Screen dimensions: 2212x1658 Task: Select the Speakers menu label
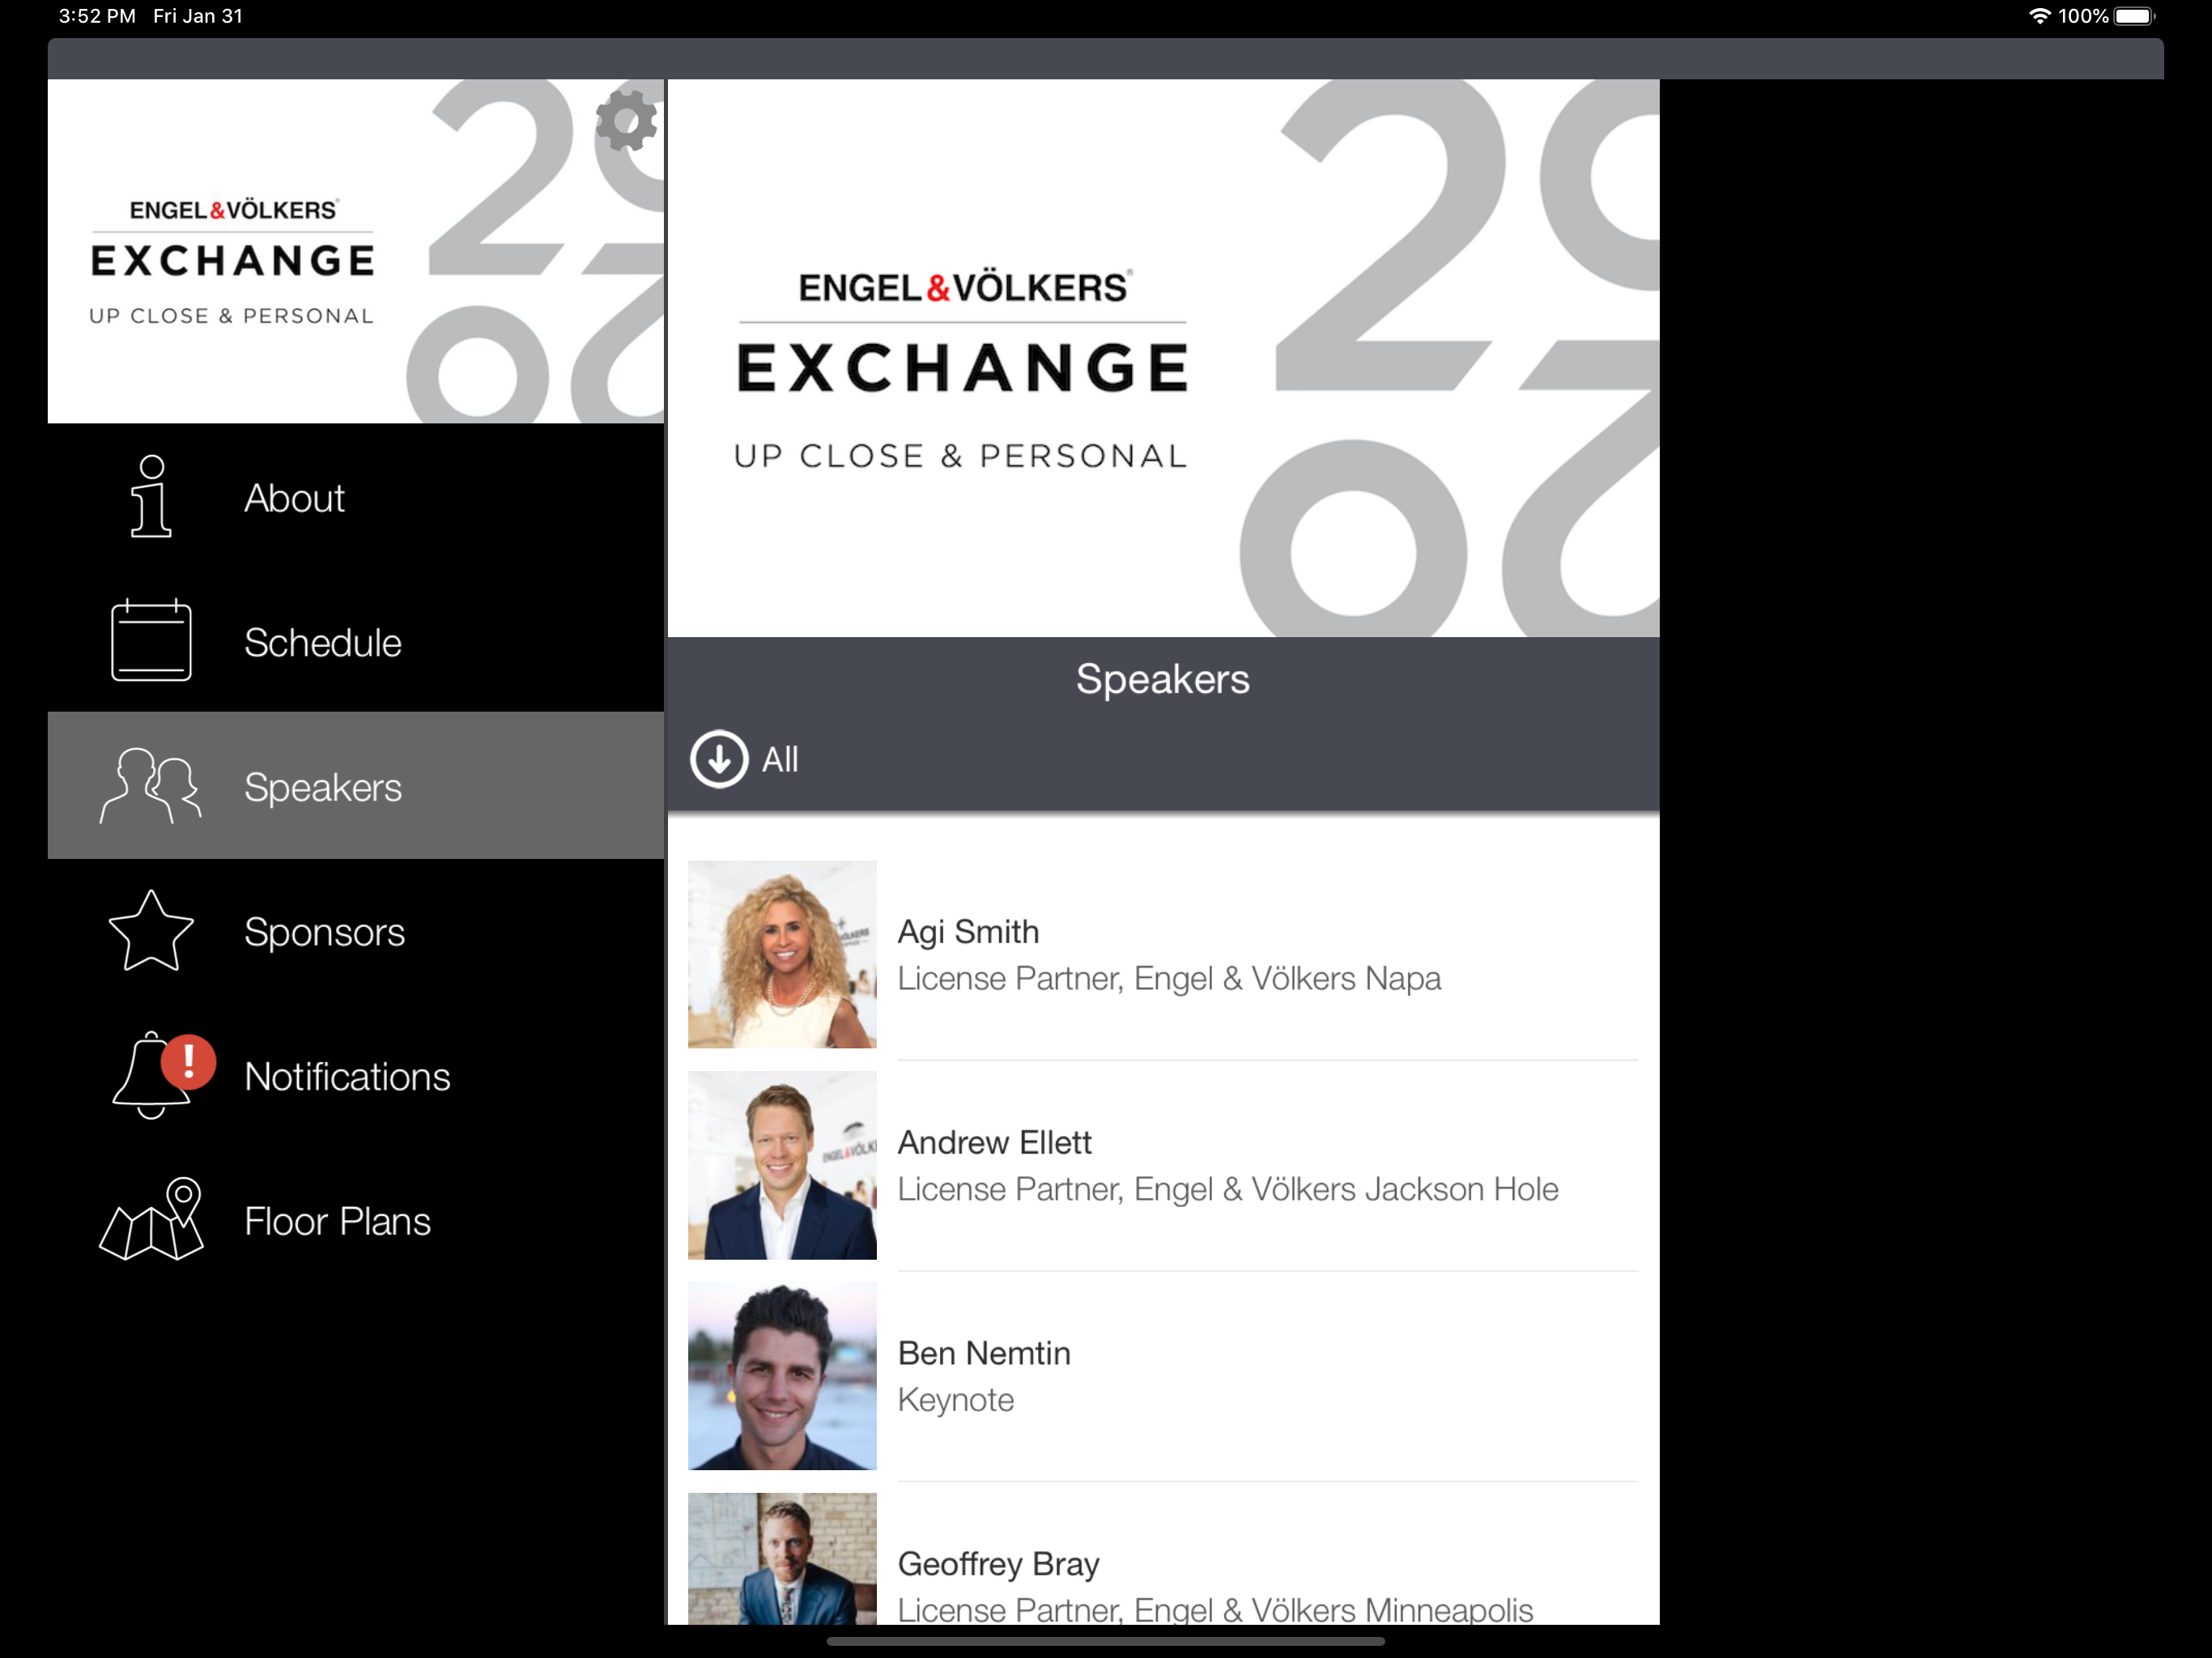click(323, 787)
